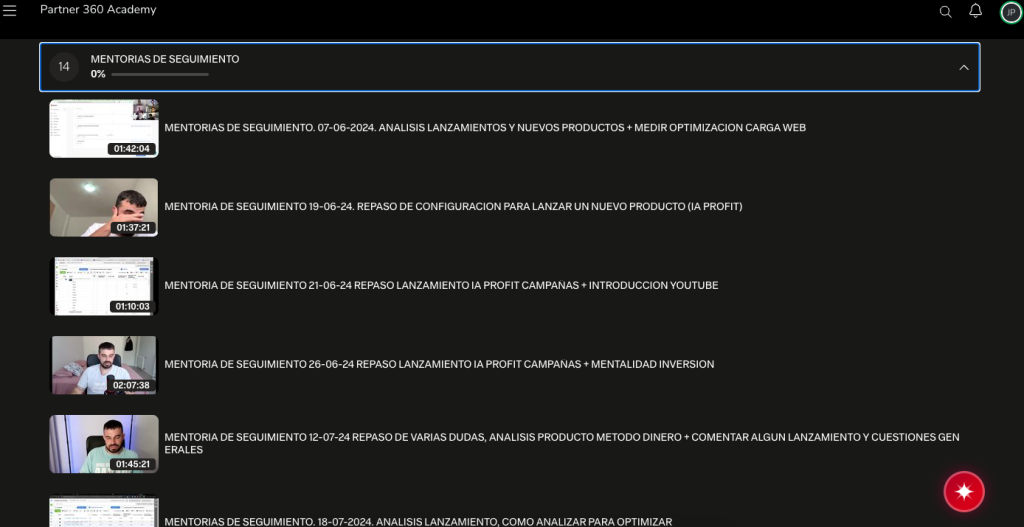Open the 19-06-24 IA Profit video thumbnail

click(104, 207)
